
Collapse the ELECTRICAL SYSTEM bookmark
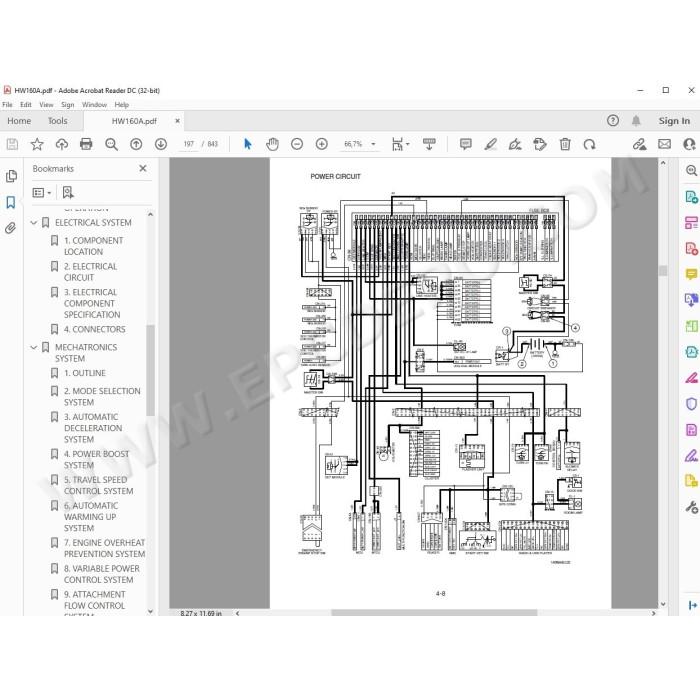tap(34, 222)
